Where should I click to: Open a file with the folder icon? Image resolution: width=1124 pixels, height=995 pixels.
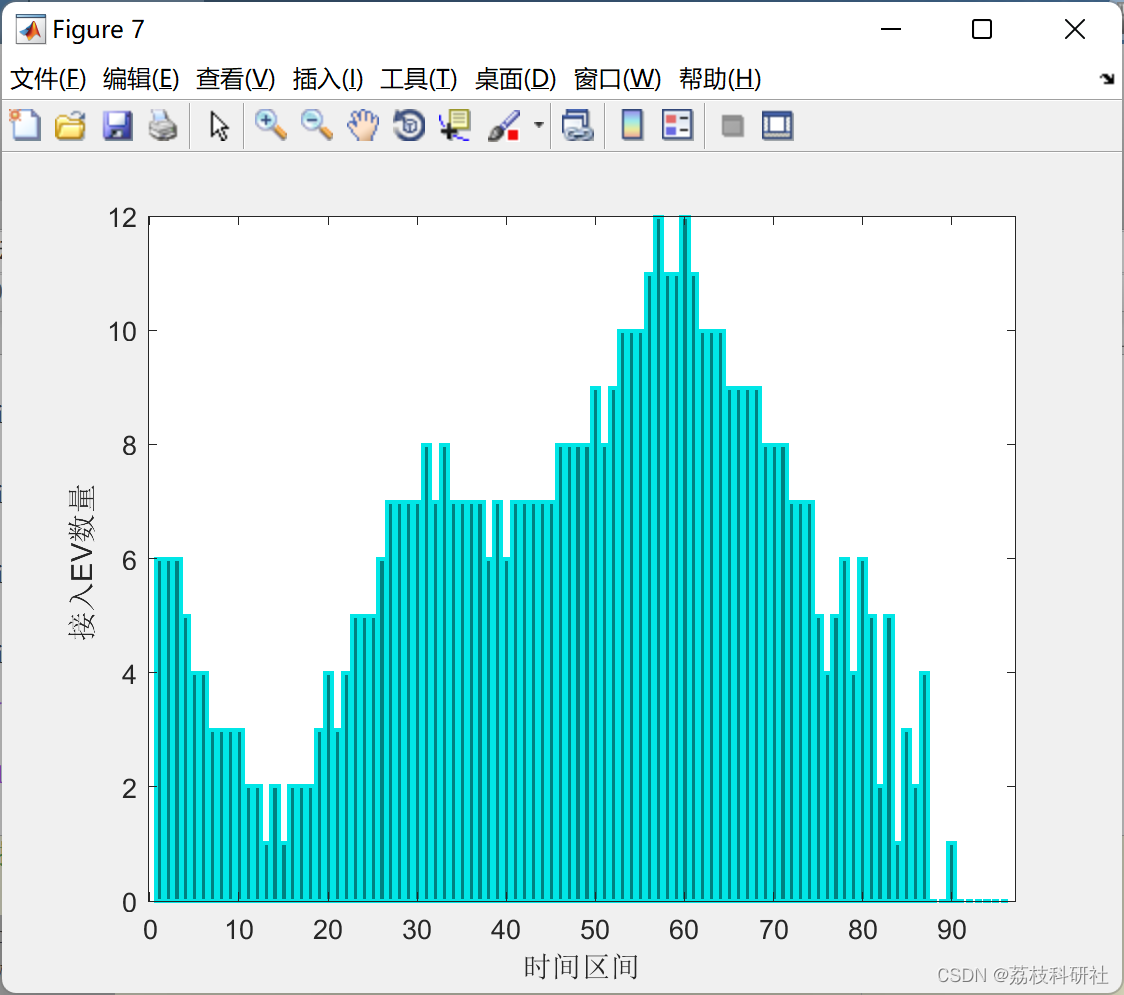[x=70, y=125]
